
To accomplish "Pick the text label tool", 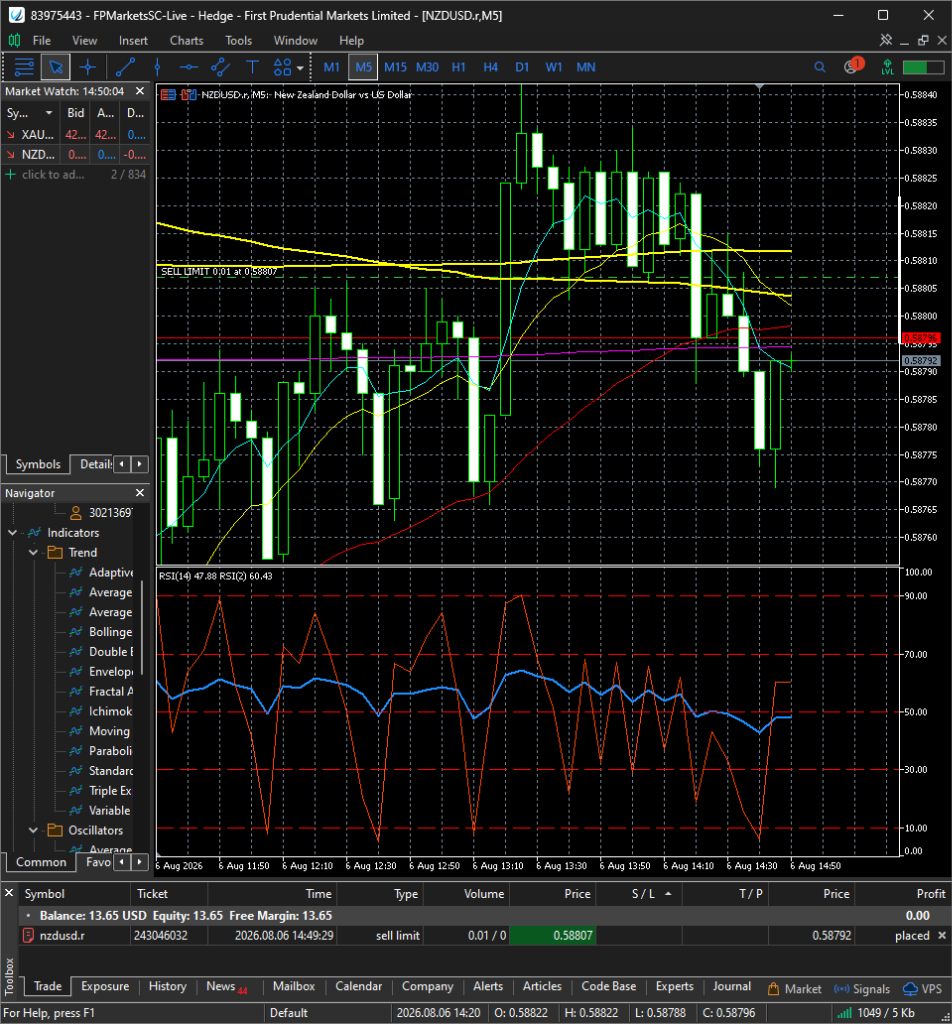I will [252, 67].
